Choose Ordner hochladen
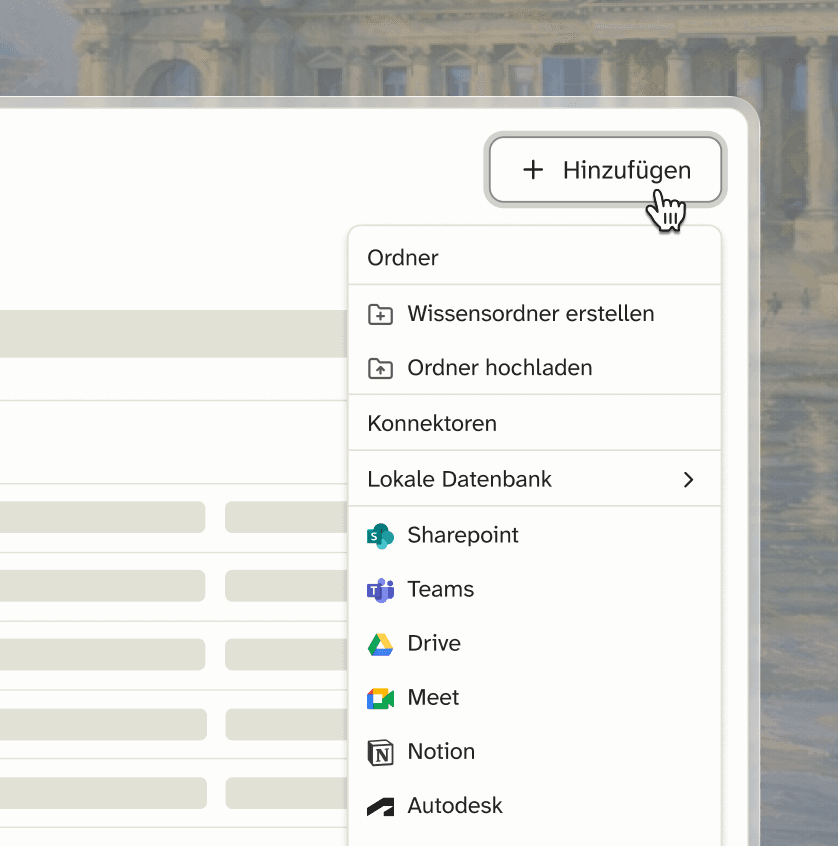 click(534, 368)
